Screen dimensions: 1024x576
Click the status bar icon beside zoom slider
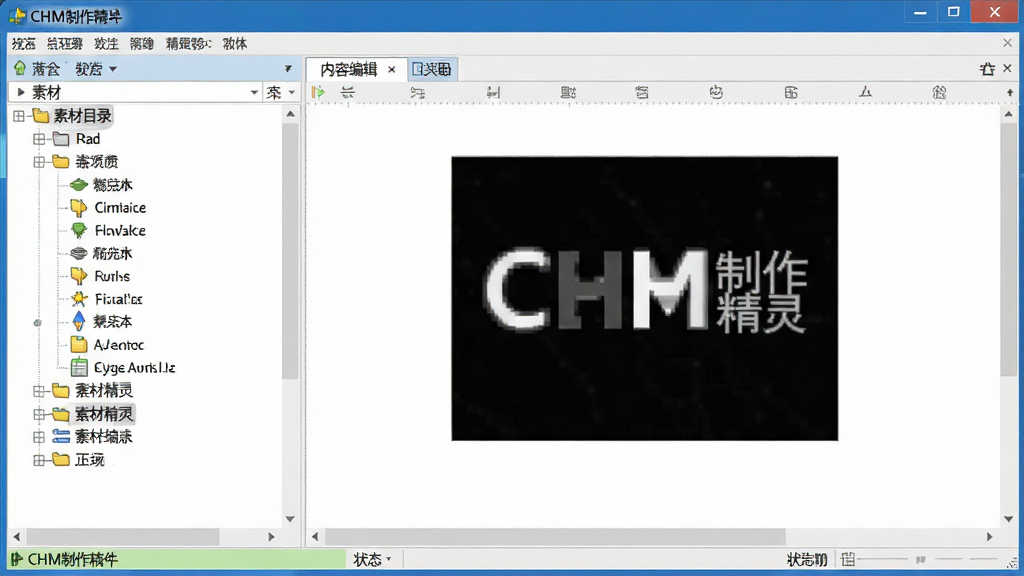(x=848, y=559)
